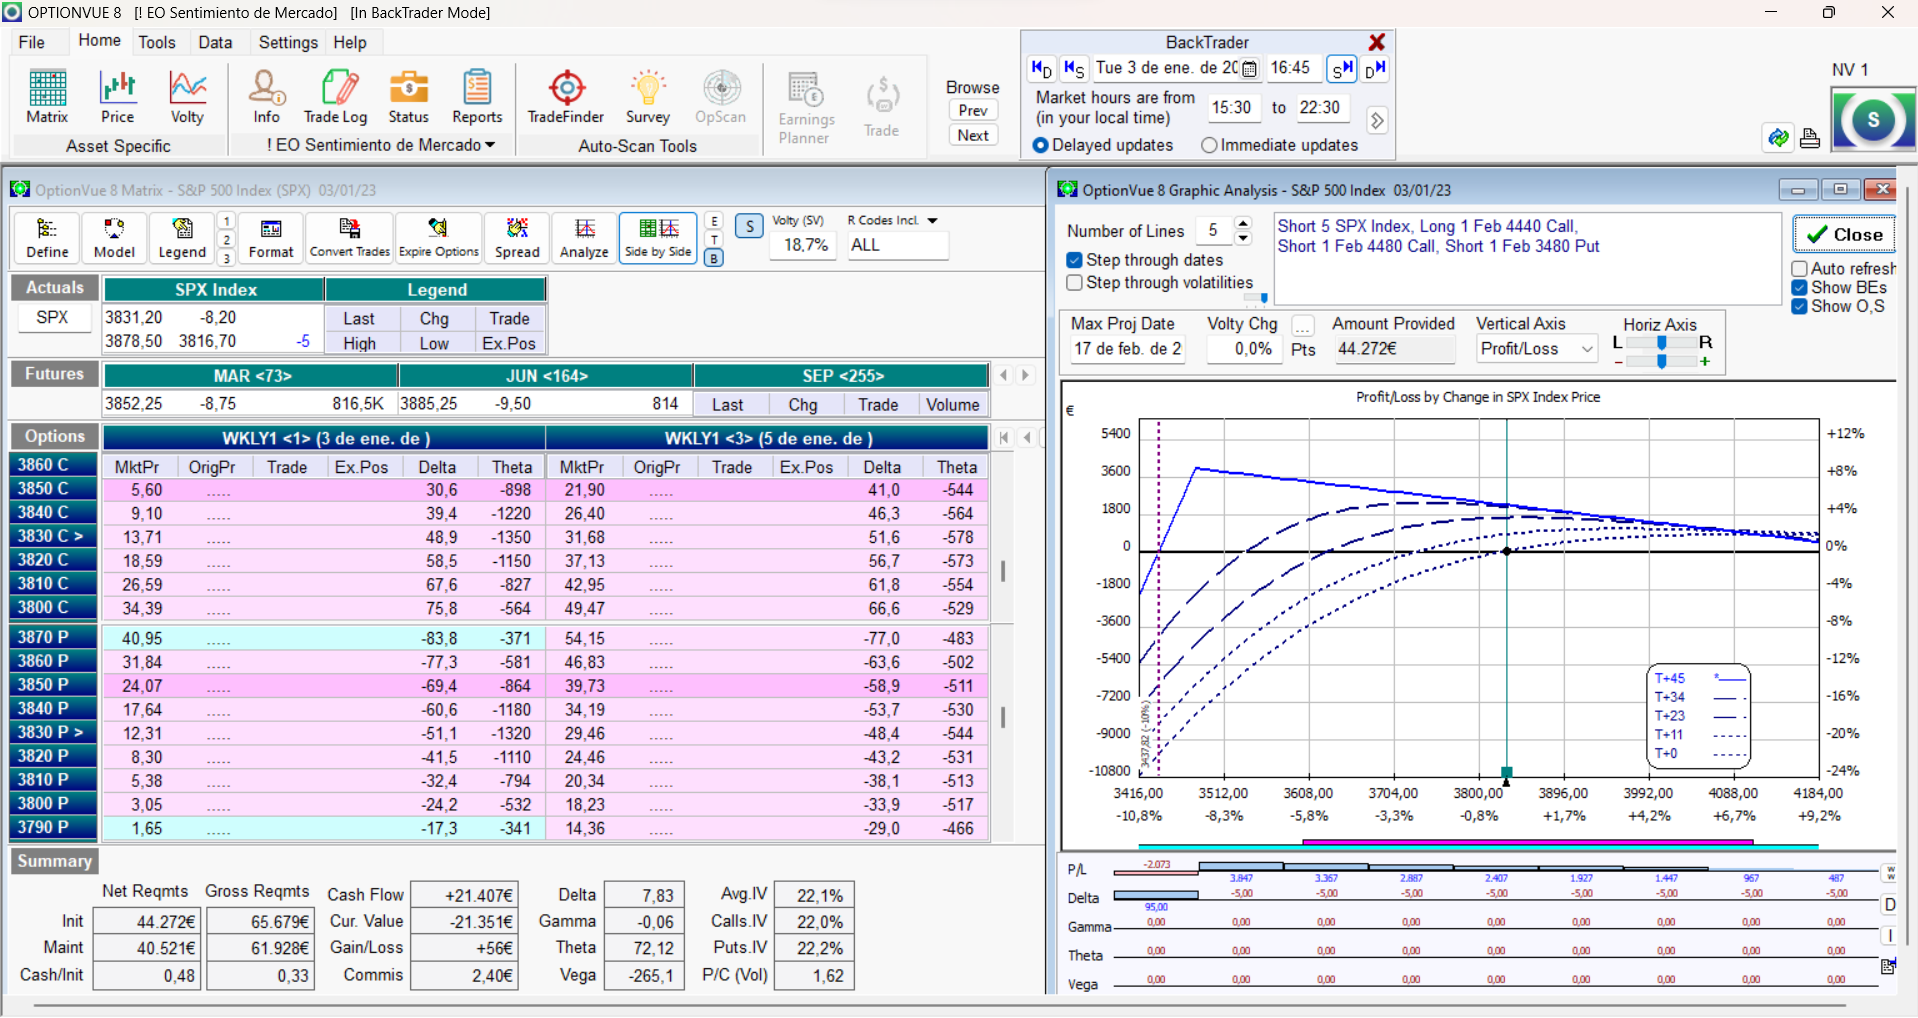This screenshot has height=1018, width=1918.
Task: Select Delayed updates radio button
Action: [x=1040, y=145]
